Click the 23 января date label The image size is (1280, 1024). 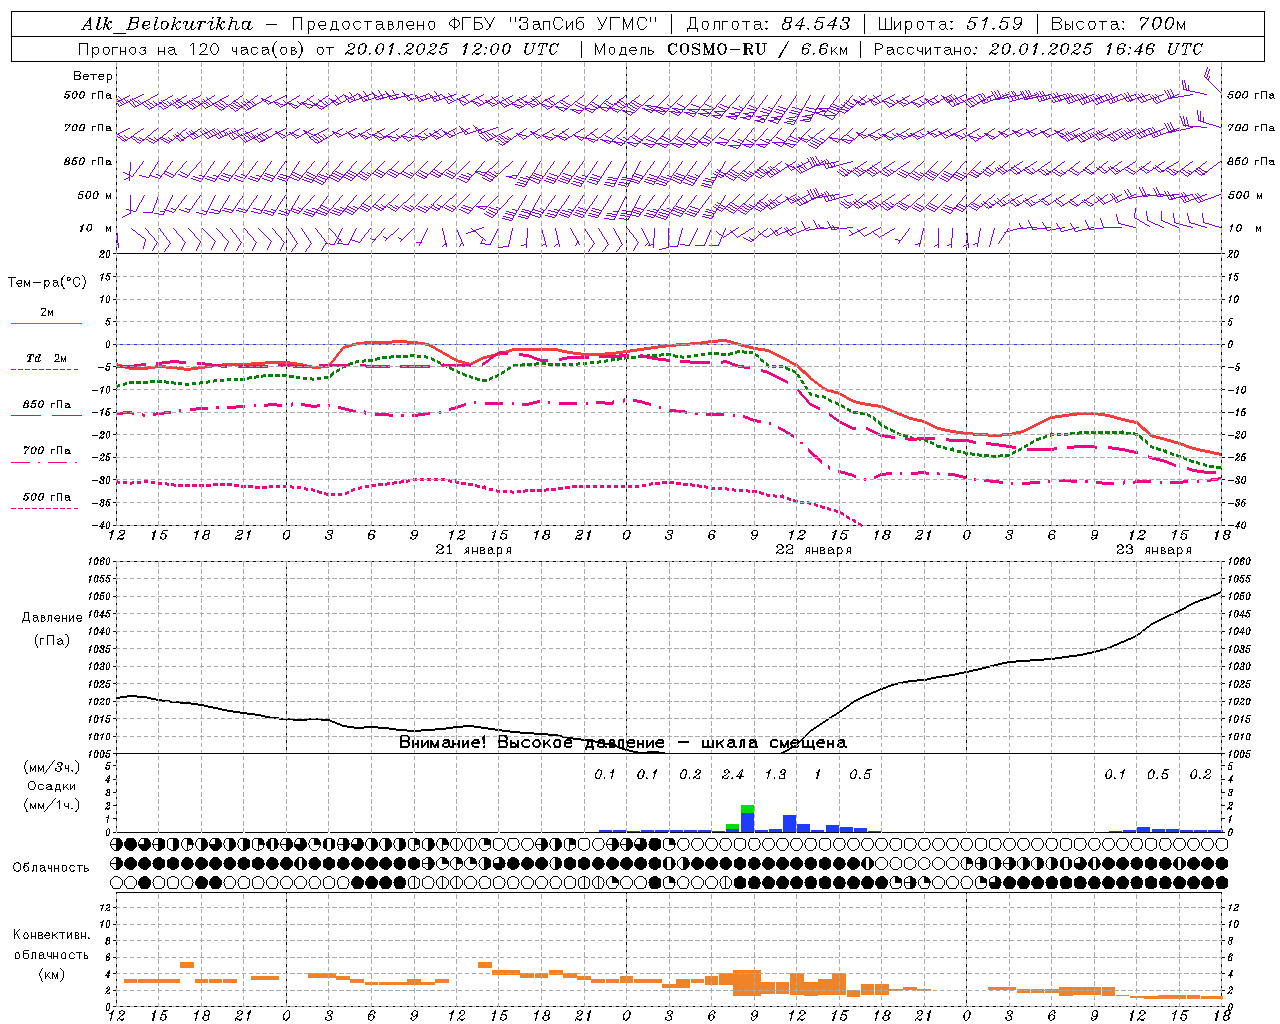click(x=1153, y=550)
